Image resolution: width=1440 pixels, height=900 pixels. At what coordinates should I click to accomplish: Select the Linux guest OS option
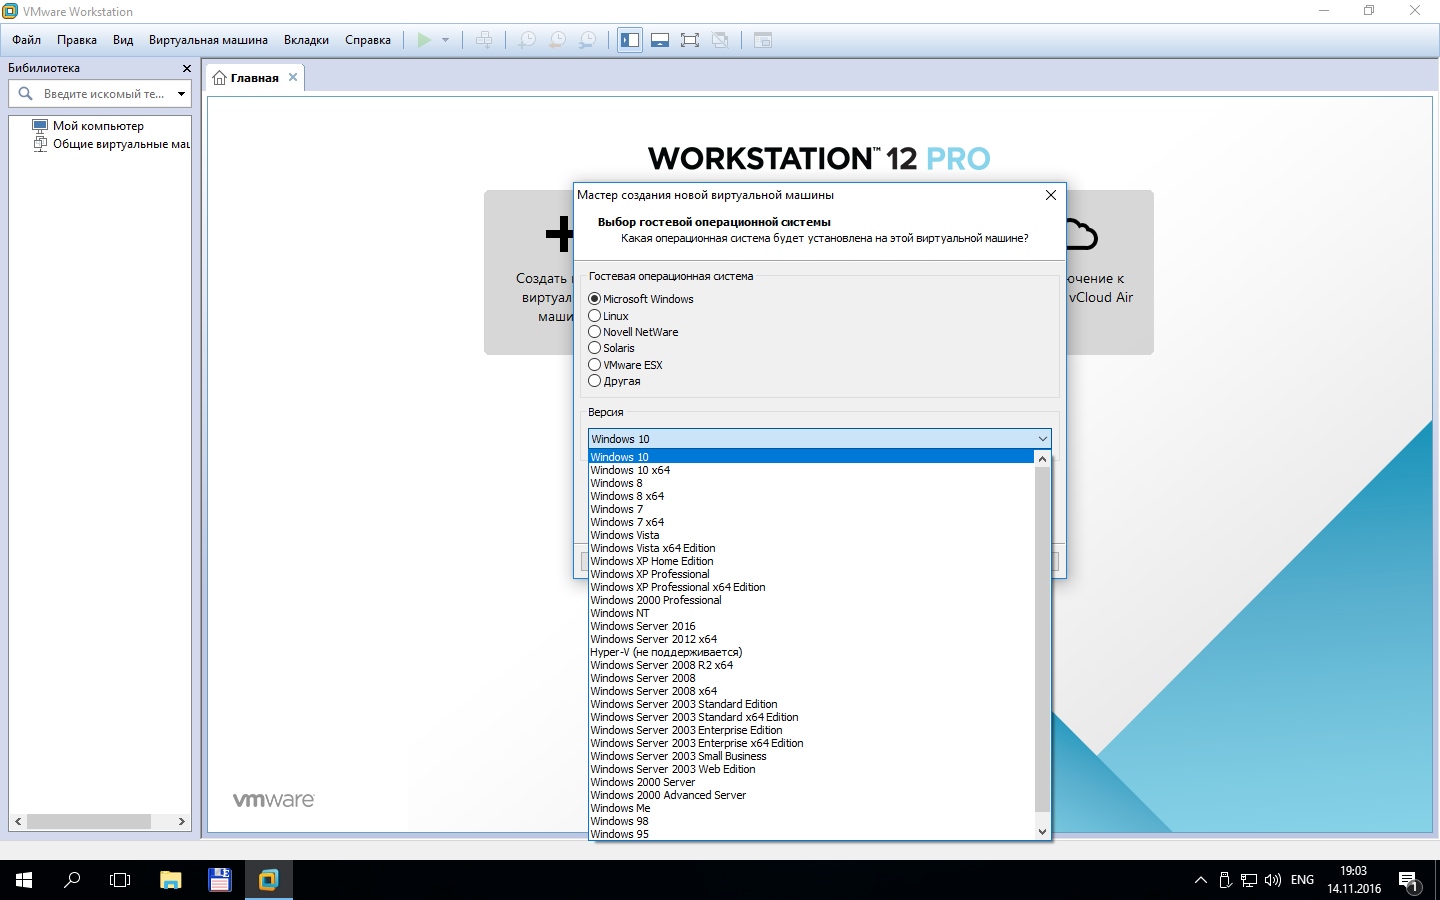(595, 316)
